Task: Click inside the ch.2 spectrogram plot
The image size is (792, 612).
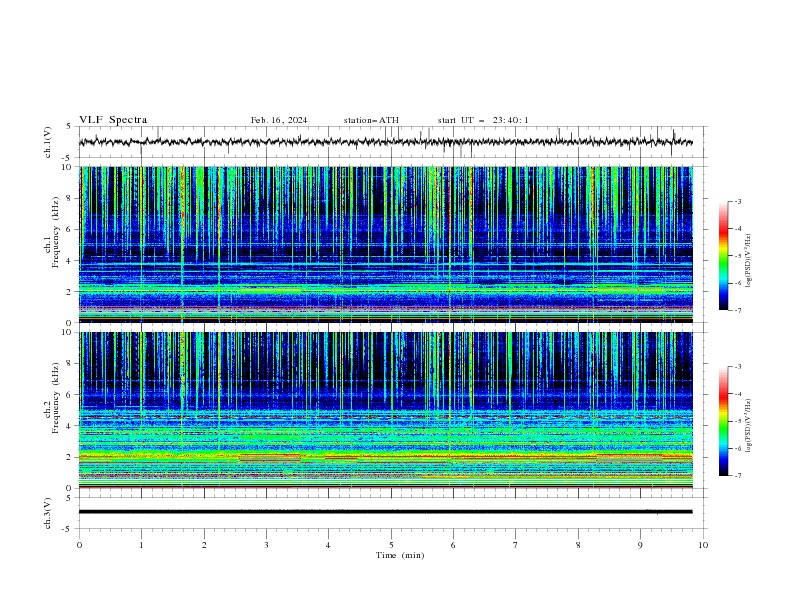Action: coord(385,410)
